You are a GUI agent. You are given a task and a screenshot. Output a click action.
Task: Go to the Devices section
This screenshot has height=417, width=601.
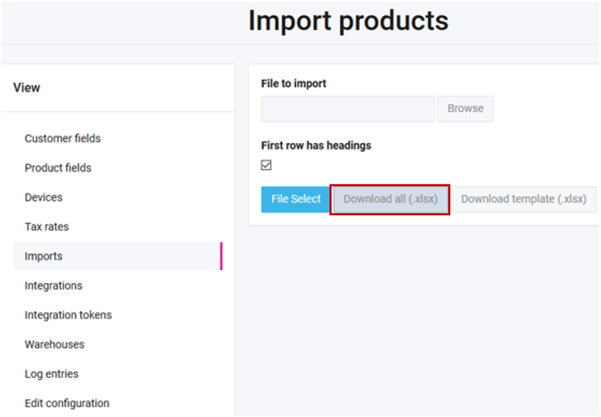[43, 197]
